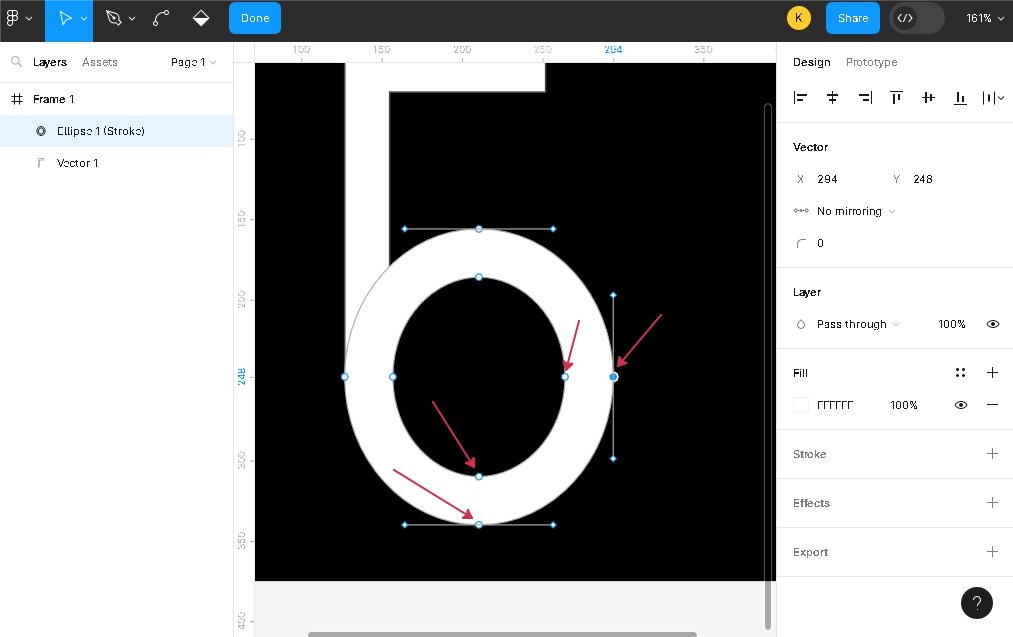Open the 161% zoom dropdown

pos(984,18)
